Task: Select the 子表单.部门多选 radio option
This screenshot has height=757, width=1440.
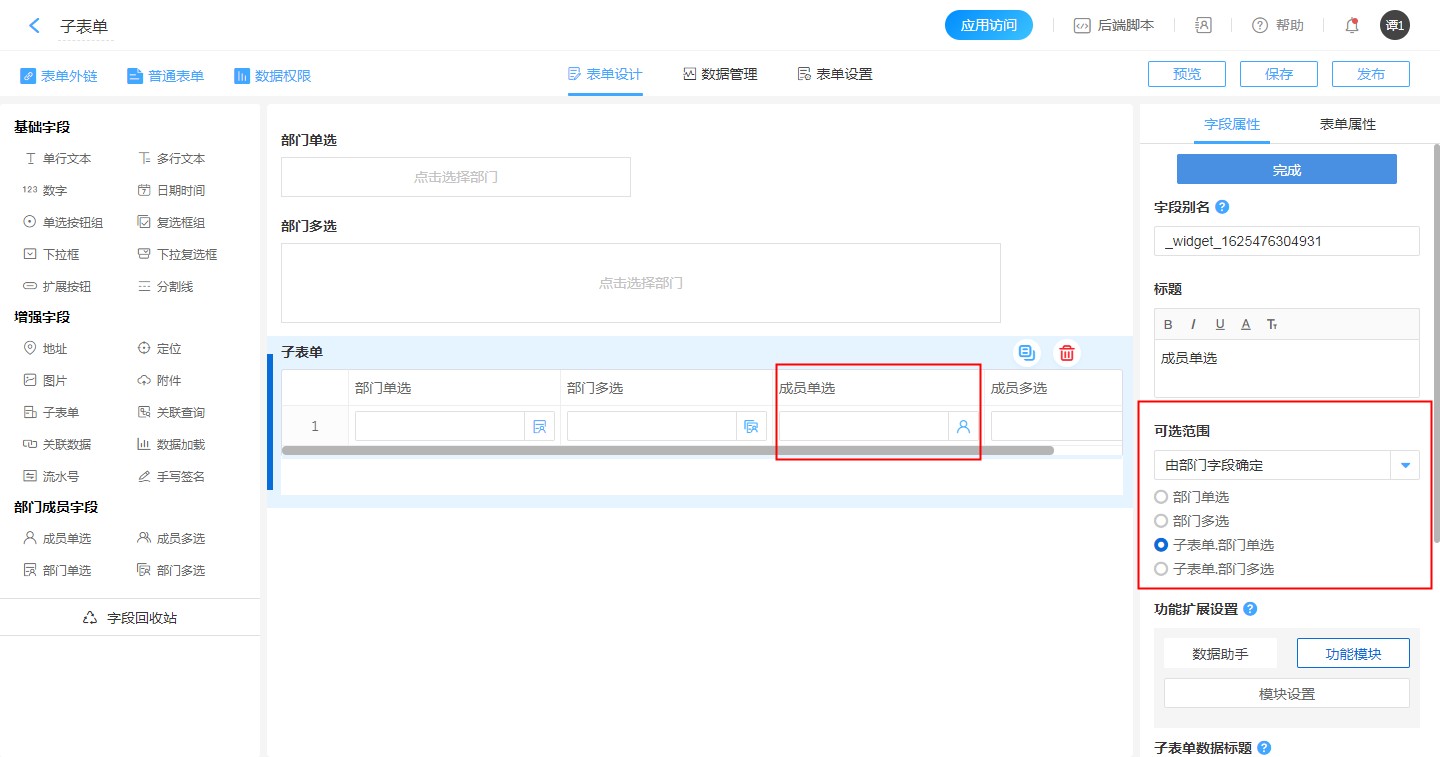Action: click(1161, 569)
